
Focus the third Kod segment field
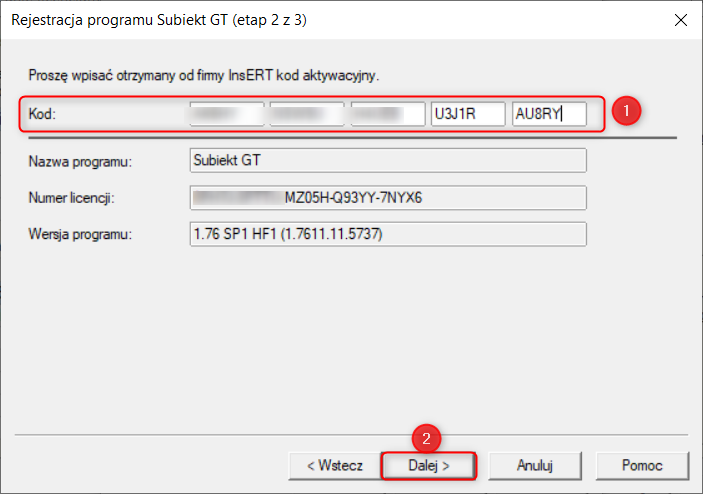click(388, 114)
